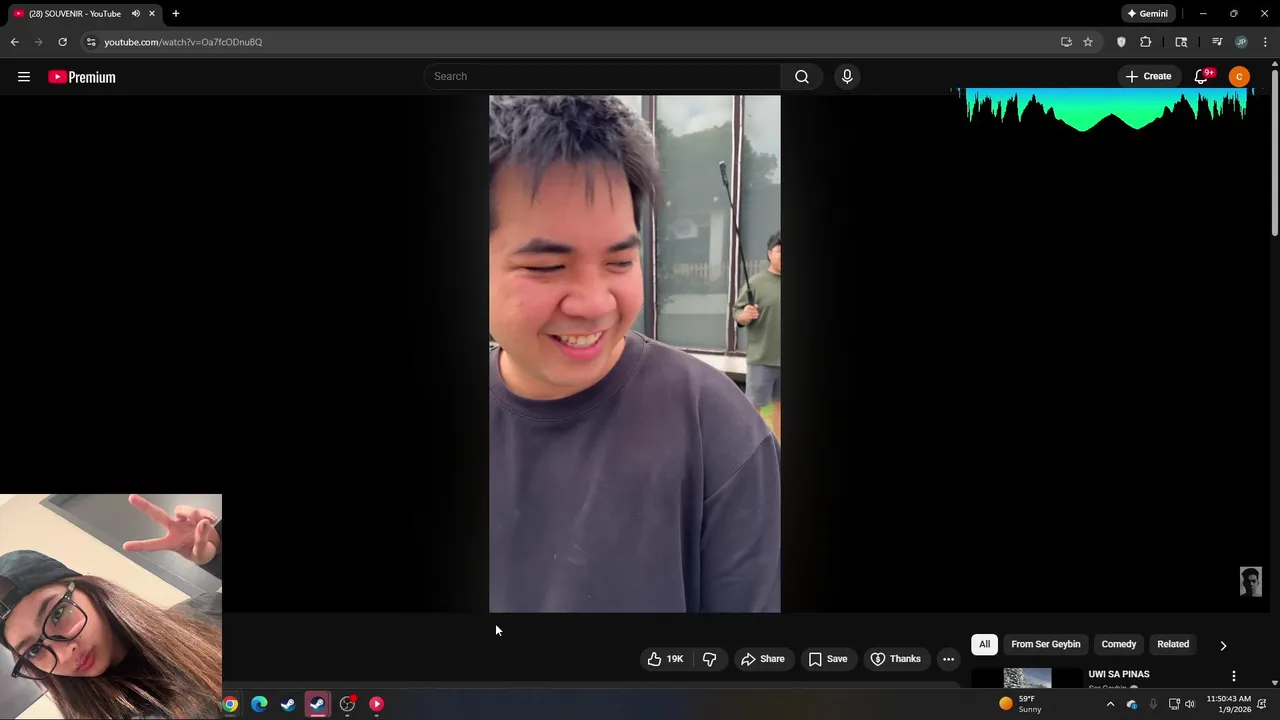This screenshot has width=1280, height=720.
Task: Open the JP Chrome profile menu
Action: [1241, 42]
